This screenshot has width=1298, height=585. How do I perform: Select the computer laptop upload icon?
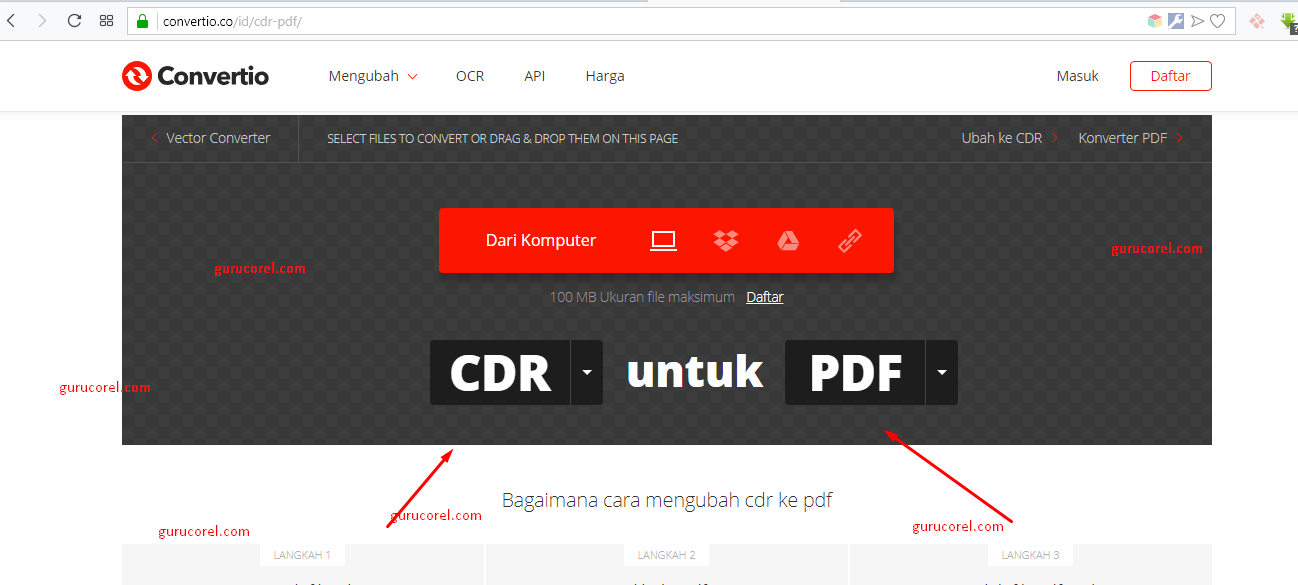pyautogui.click(x=664, y=240)
